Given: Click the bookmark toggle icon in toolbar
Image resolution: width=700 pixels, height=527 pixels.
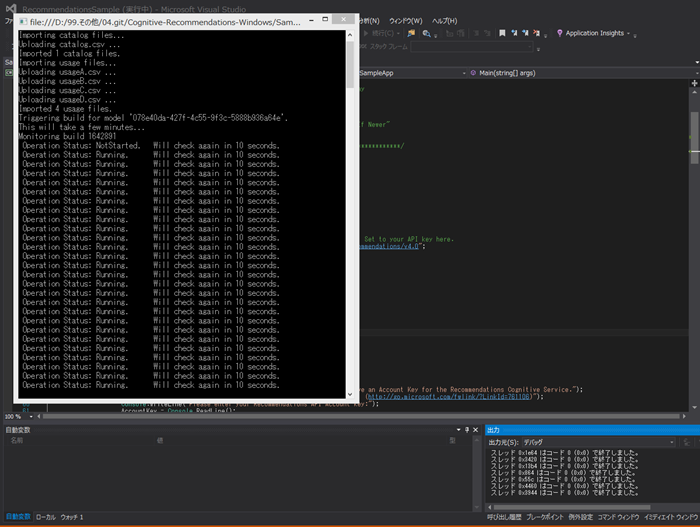Looking at the screenshot, I should click(502, 33).
